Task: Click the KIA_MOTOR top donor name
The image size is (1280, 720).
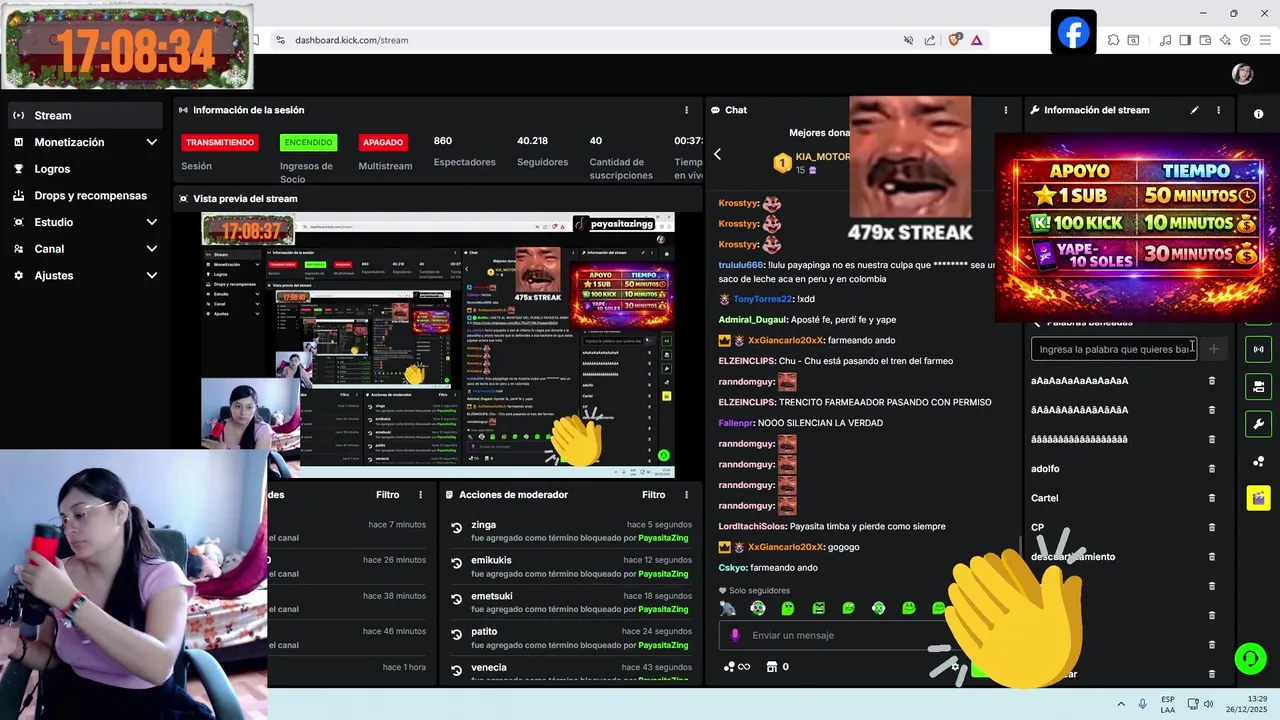Action: (822, 157)
